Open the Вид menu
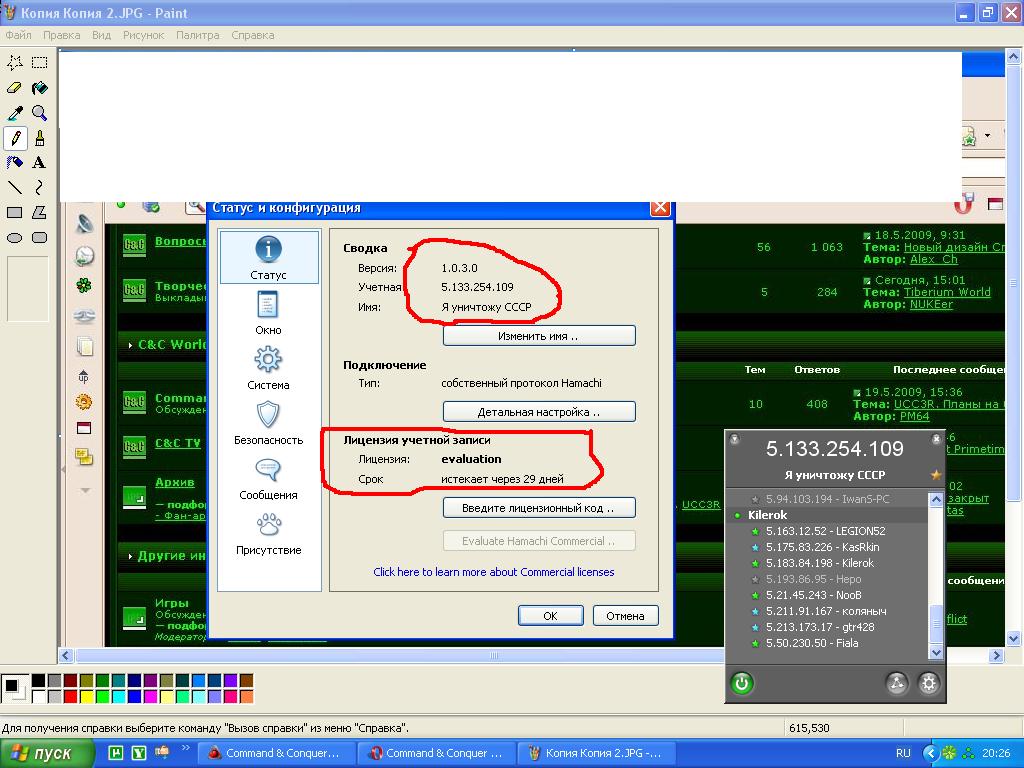Viewport: 1024px width, 768px height. [101, 35]
